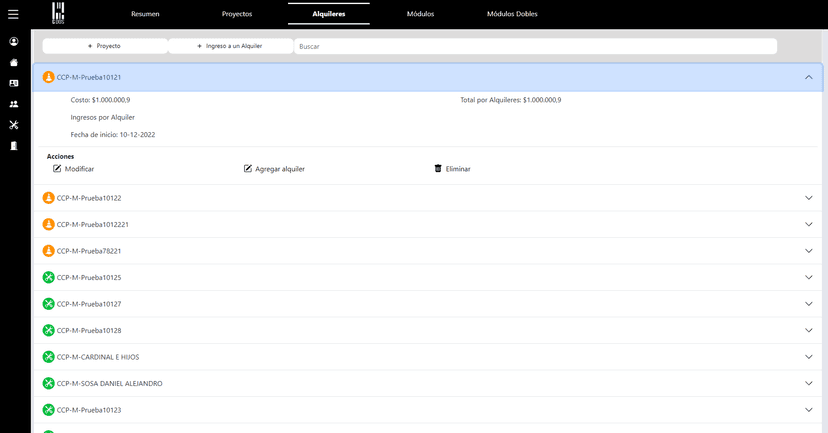Viewport: 828px width, 433px height.
Task: Open the people group sidebar icon
Action: (14, 104)
